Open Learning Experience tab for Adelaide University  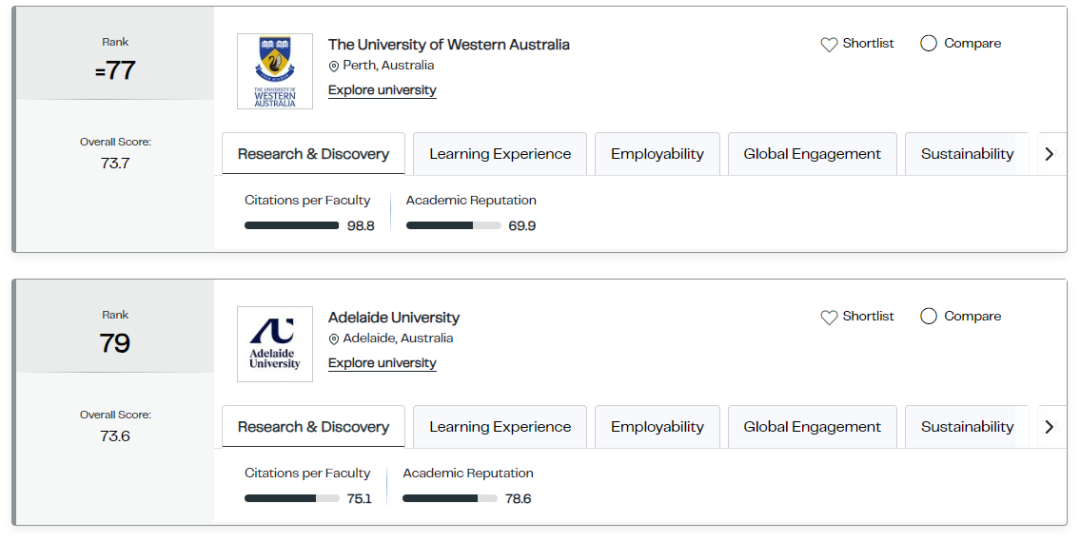500,427
